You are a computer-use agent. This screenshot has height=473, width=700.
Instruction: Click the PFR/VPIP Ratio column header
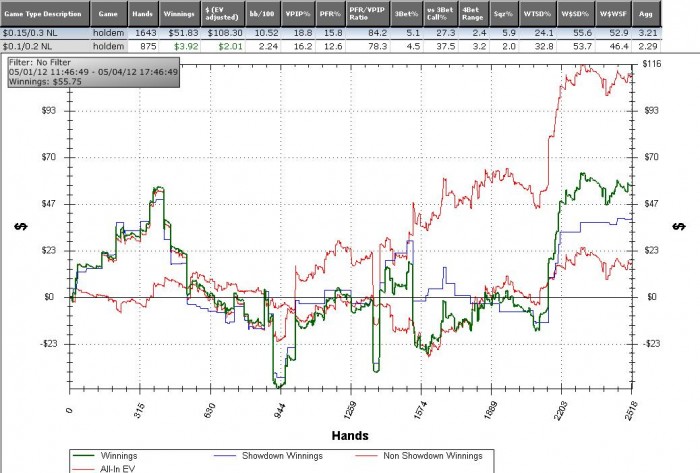(368, 14)
